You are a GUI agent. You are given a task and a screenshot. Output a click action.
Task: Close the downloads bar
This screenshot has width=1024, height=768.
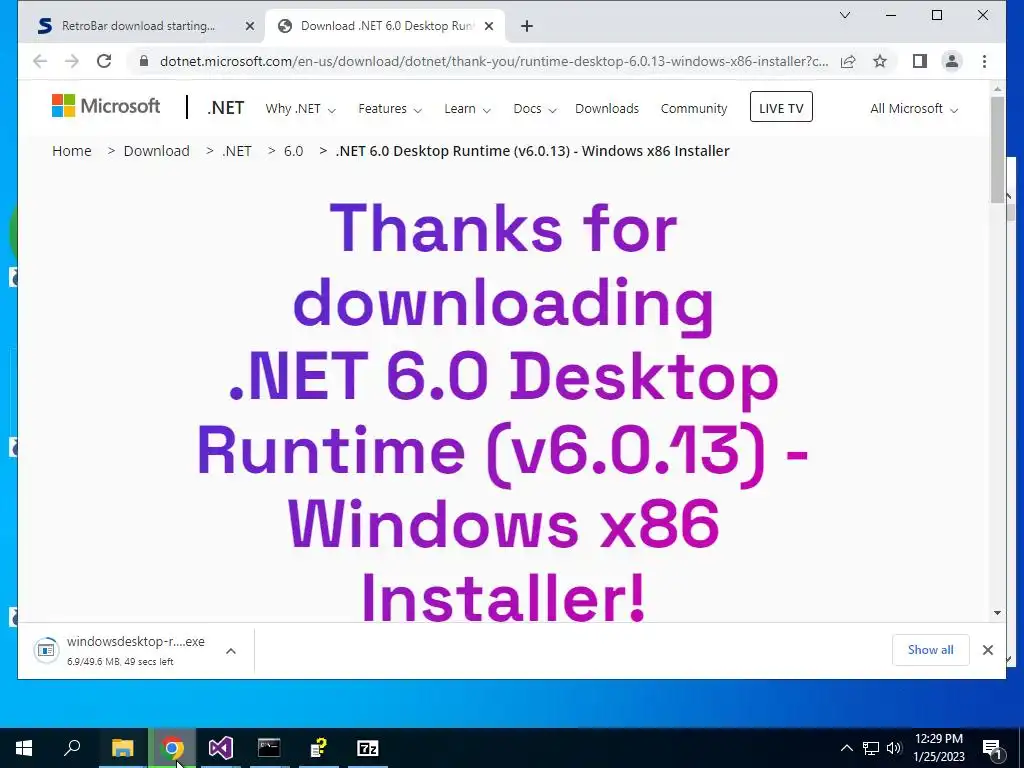pos(987,650)
